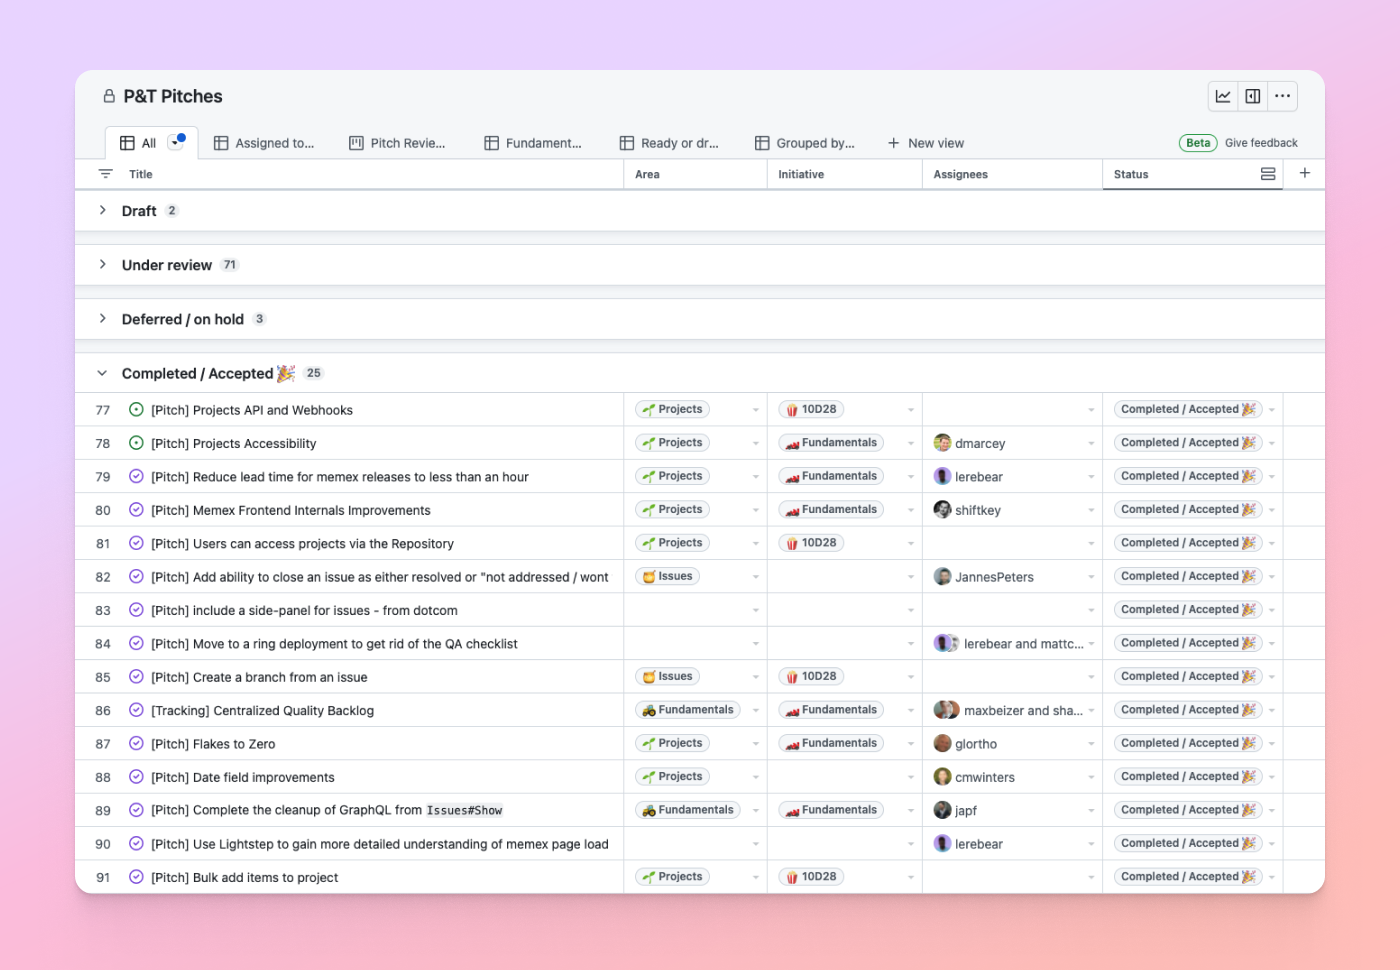
Task: Switch to the Grouped by tab
Action: [805, 143]
